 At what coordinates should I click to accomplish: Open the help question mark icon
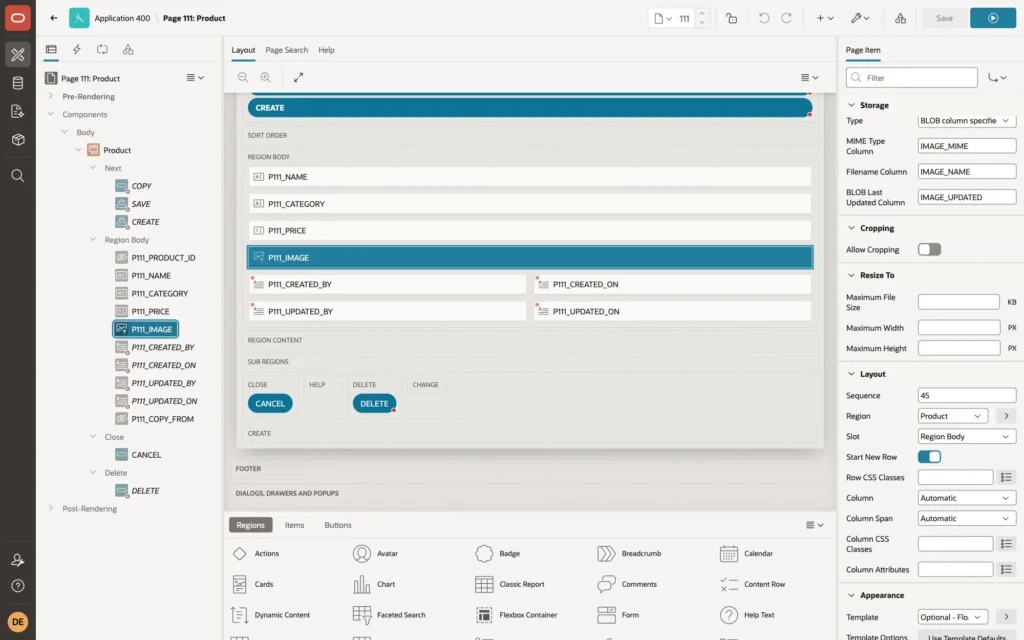(x=18, y=586)
